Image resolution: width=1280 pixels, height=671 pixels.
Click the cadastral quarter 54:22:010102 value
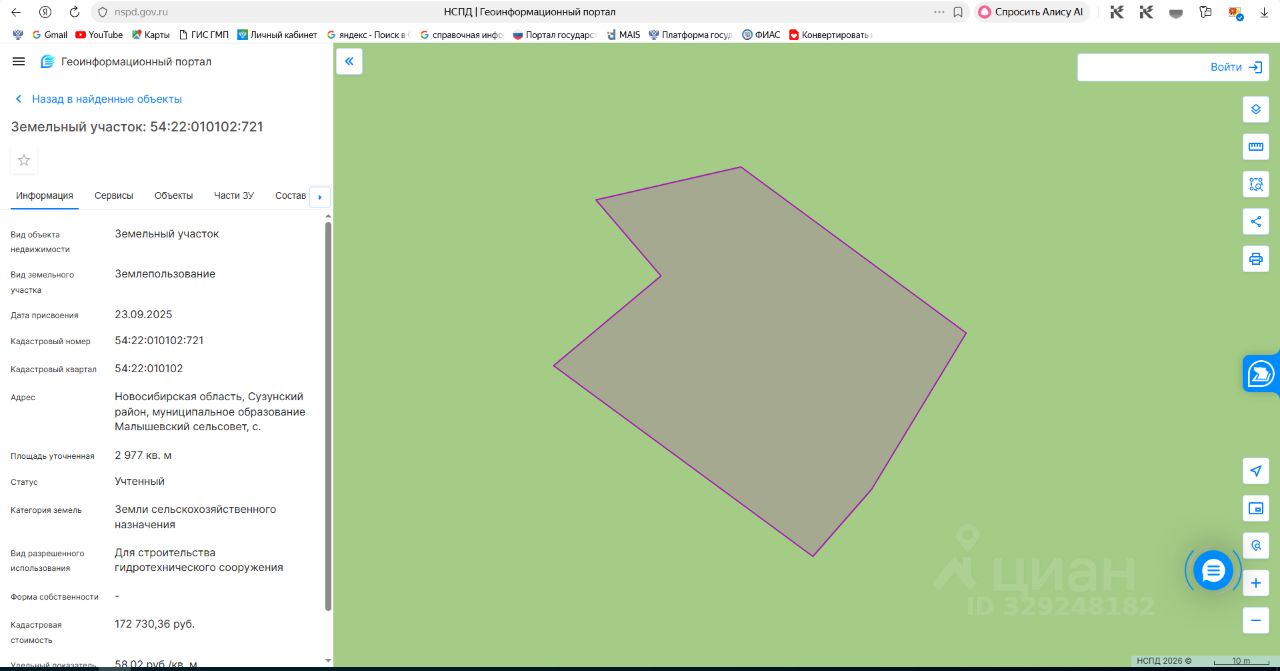pos(149,368)
